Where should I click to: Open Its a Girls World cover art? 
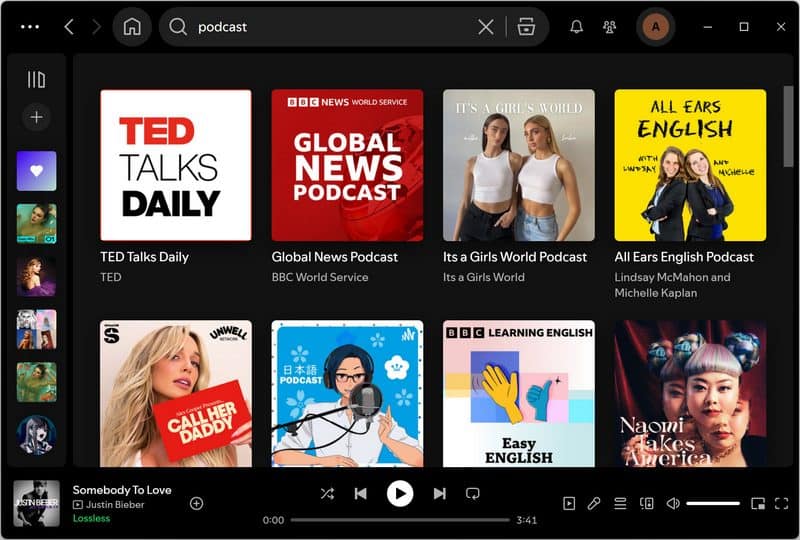pyautogui.click(x=519, y=165)
